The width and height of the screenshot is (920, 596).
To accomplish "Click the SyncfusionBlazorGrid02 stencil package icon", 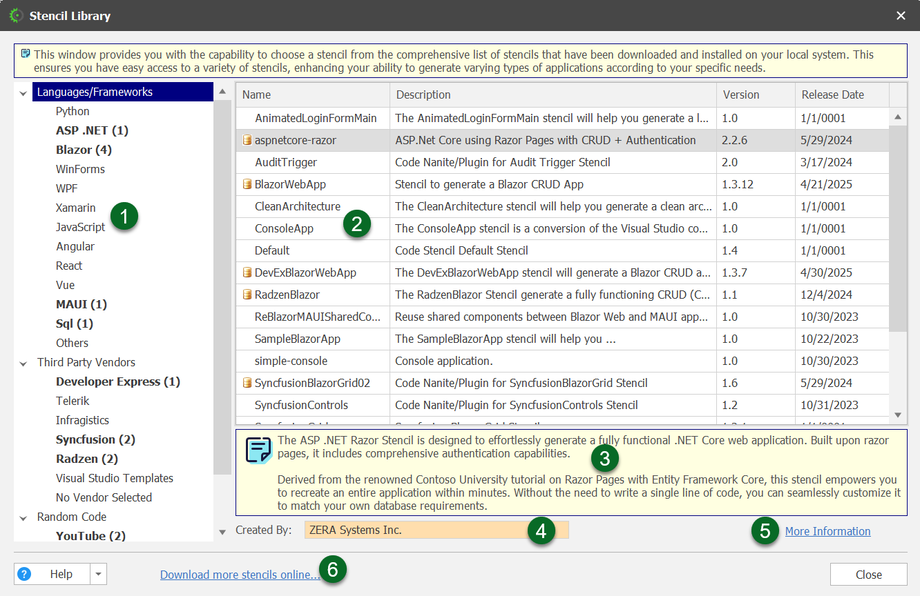I will (x=247, y=383).
